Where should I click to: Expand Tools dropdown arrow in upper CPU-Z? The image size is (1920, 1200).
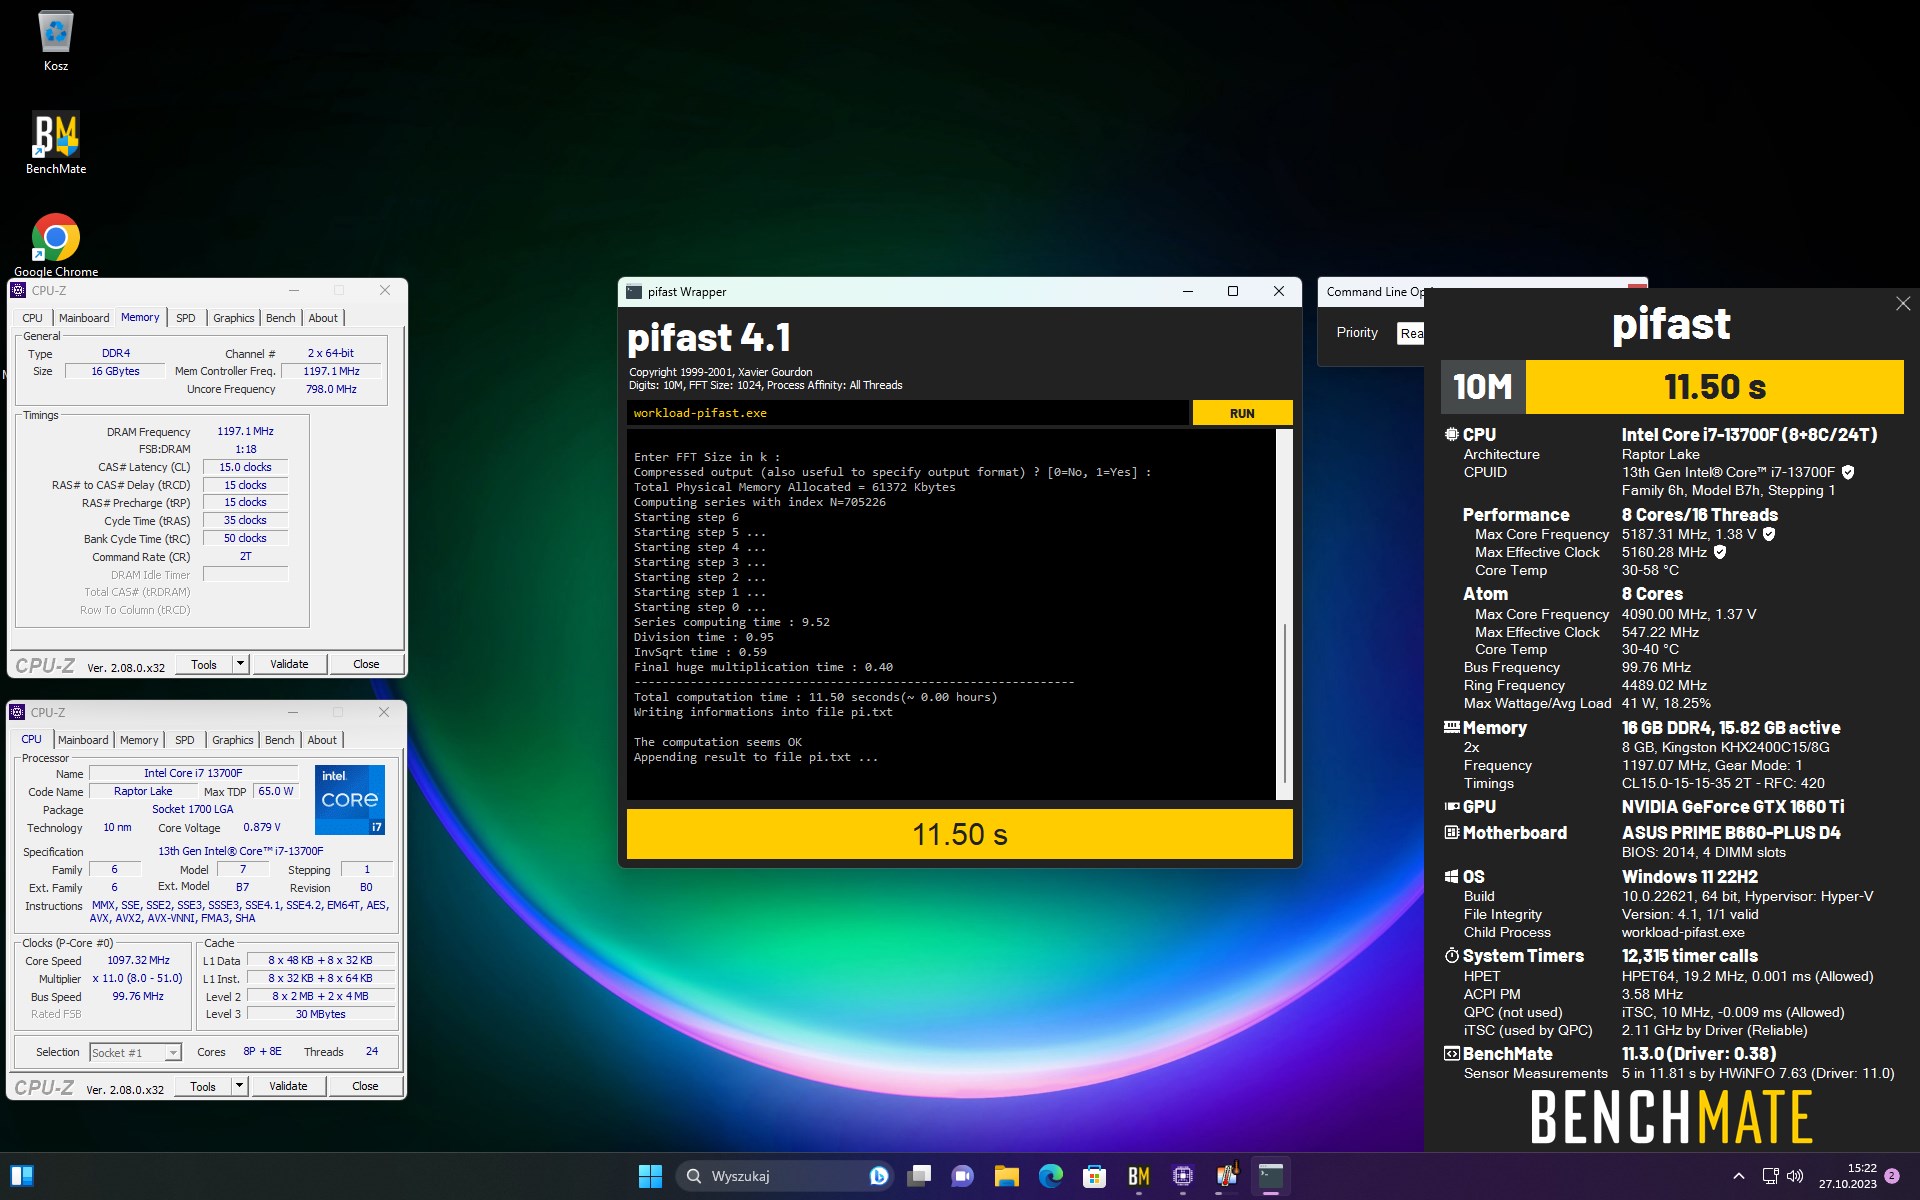tap(240, 664)
